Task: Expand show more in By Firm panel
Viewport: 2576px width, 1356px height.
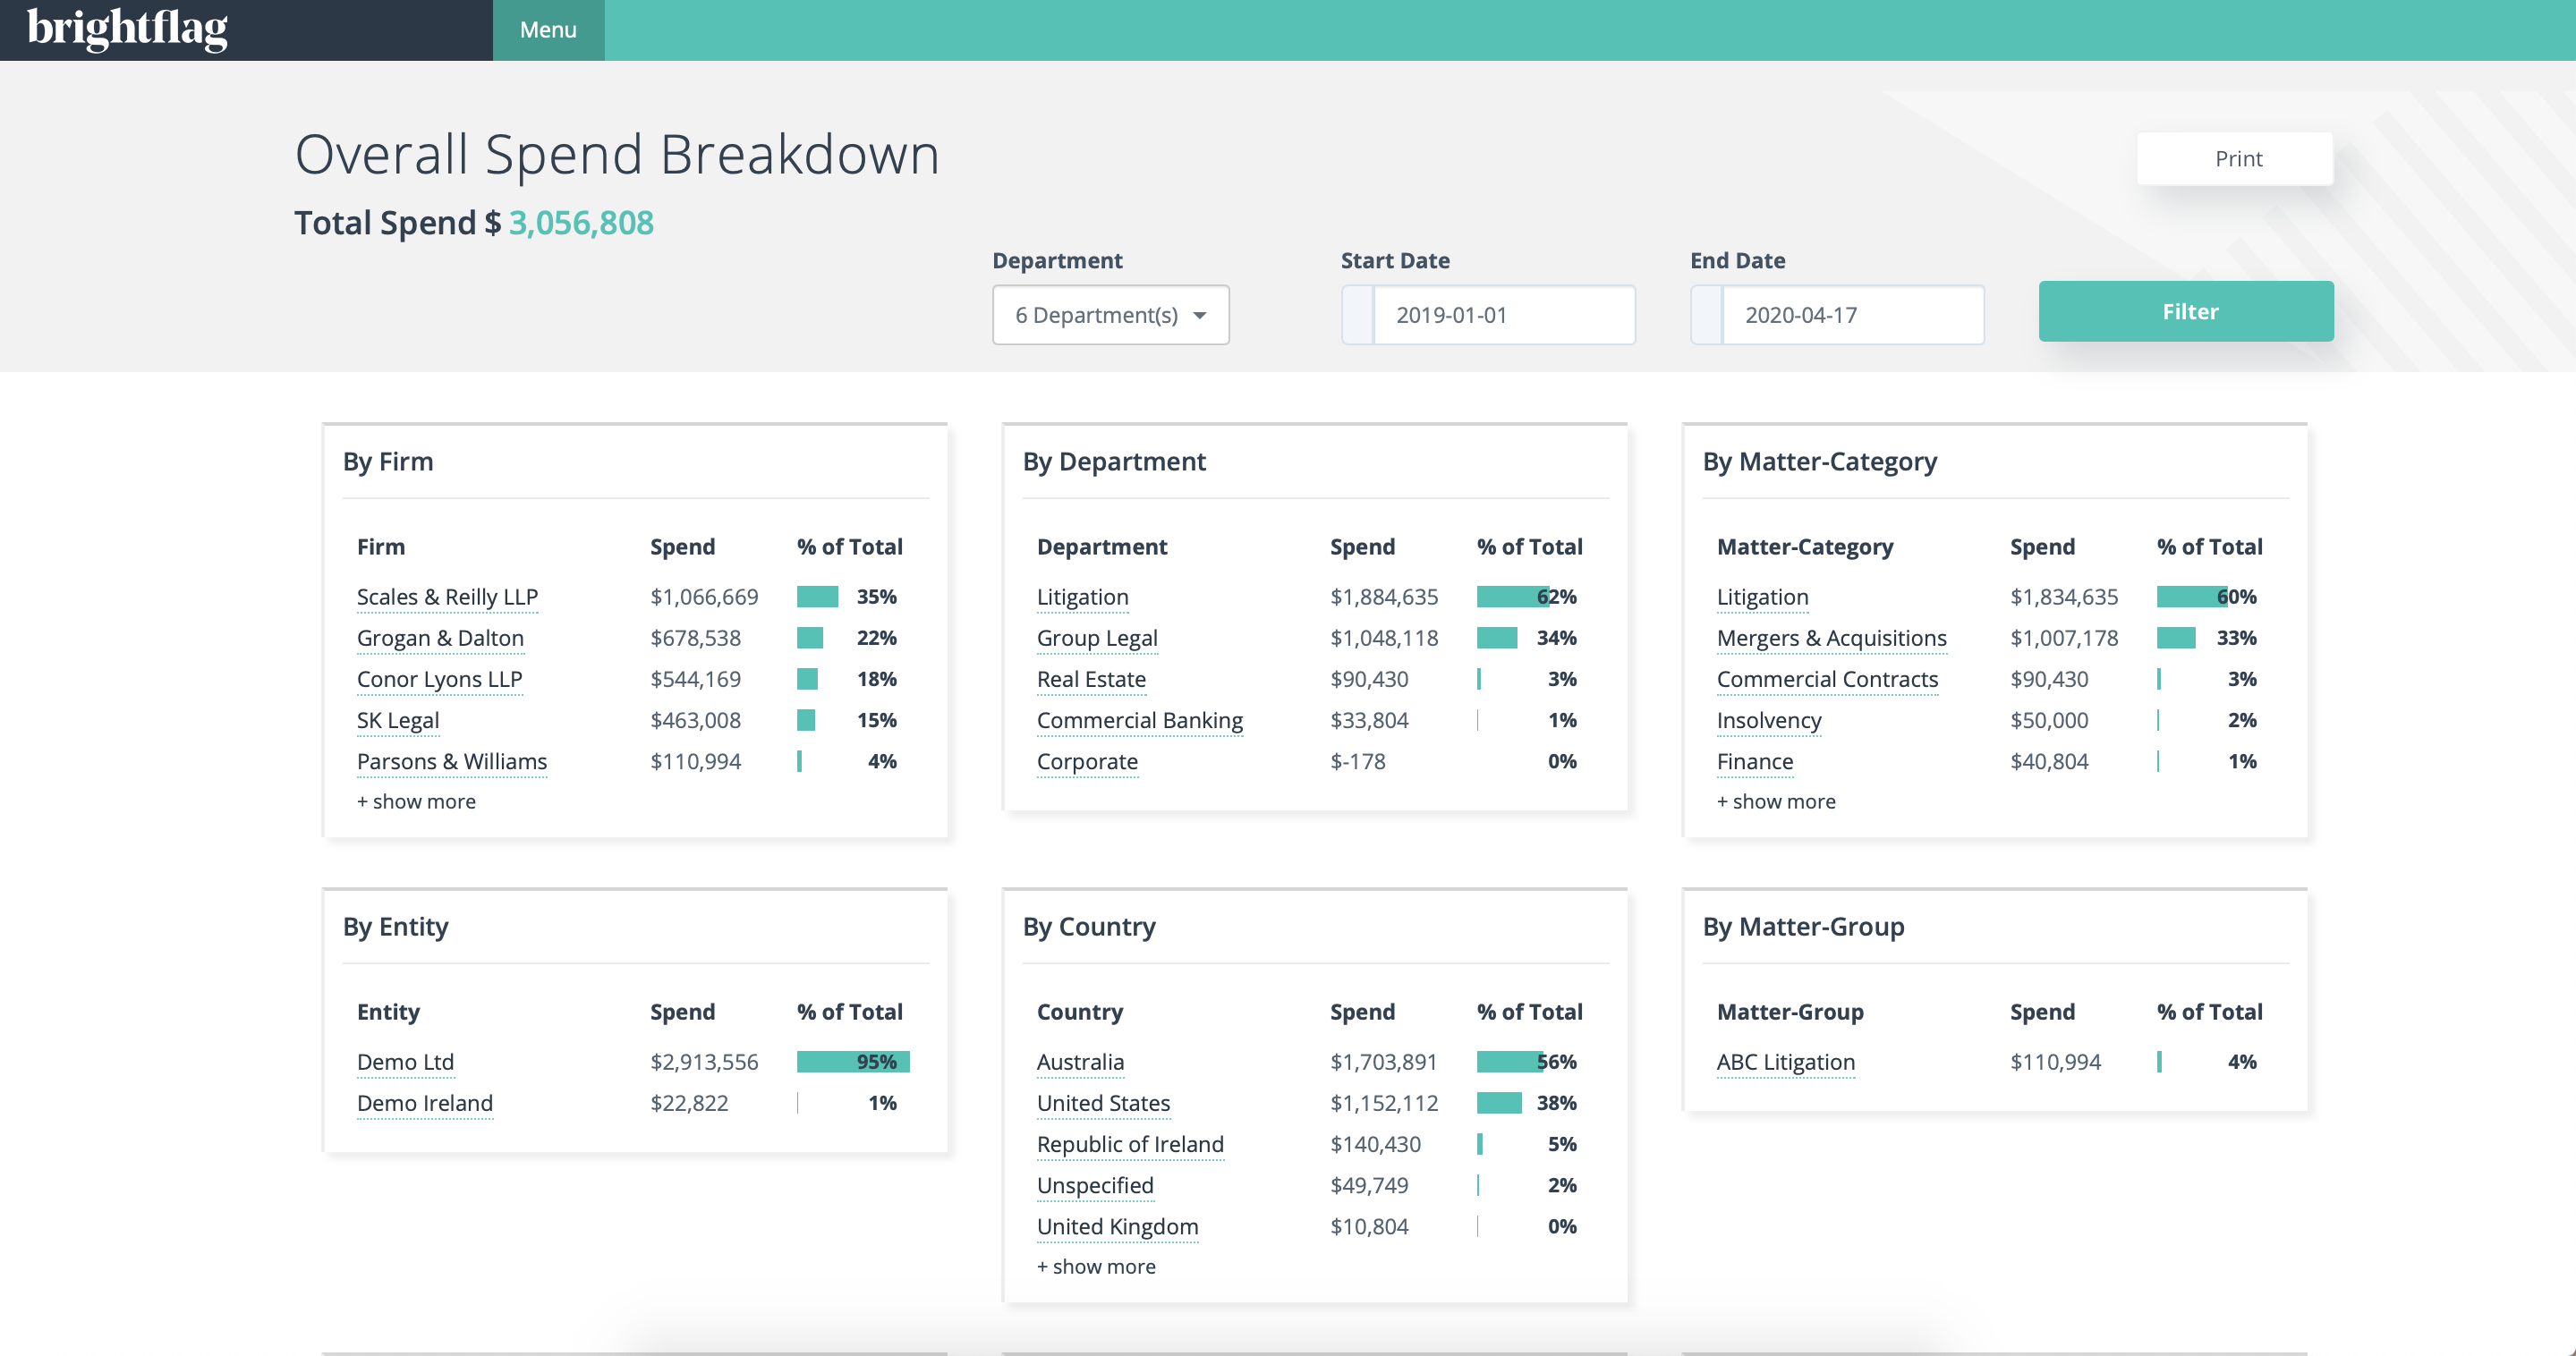Action: (x=415, y=801)
